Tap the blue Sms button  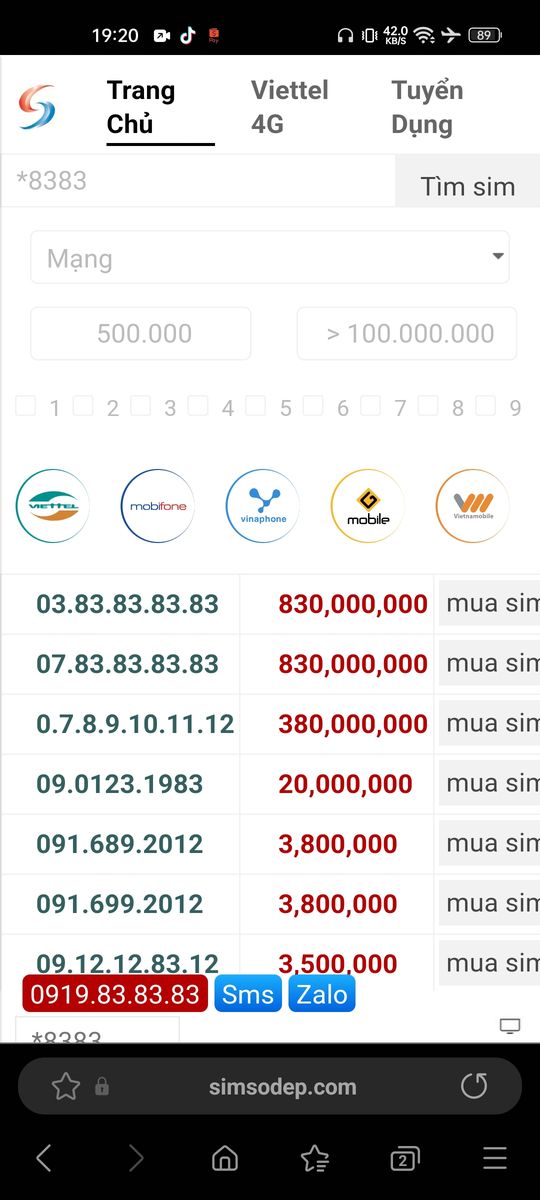click(248, 994)
